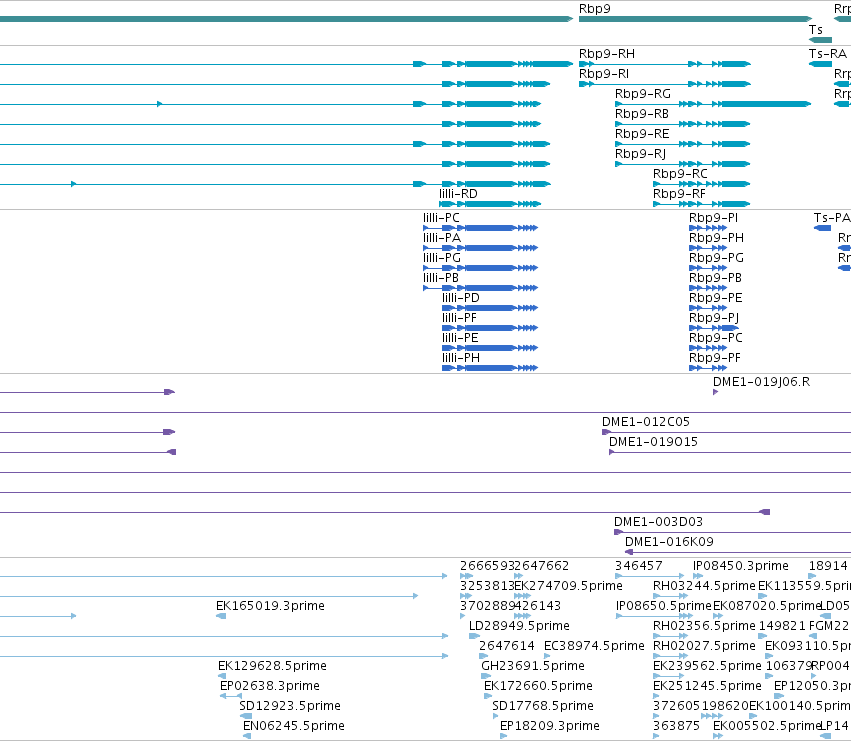Open the Rbp9-PE protein label
The height and width of the screenshot is (741, 851).
716,298
